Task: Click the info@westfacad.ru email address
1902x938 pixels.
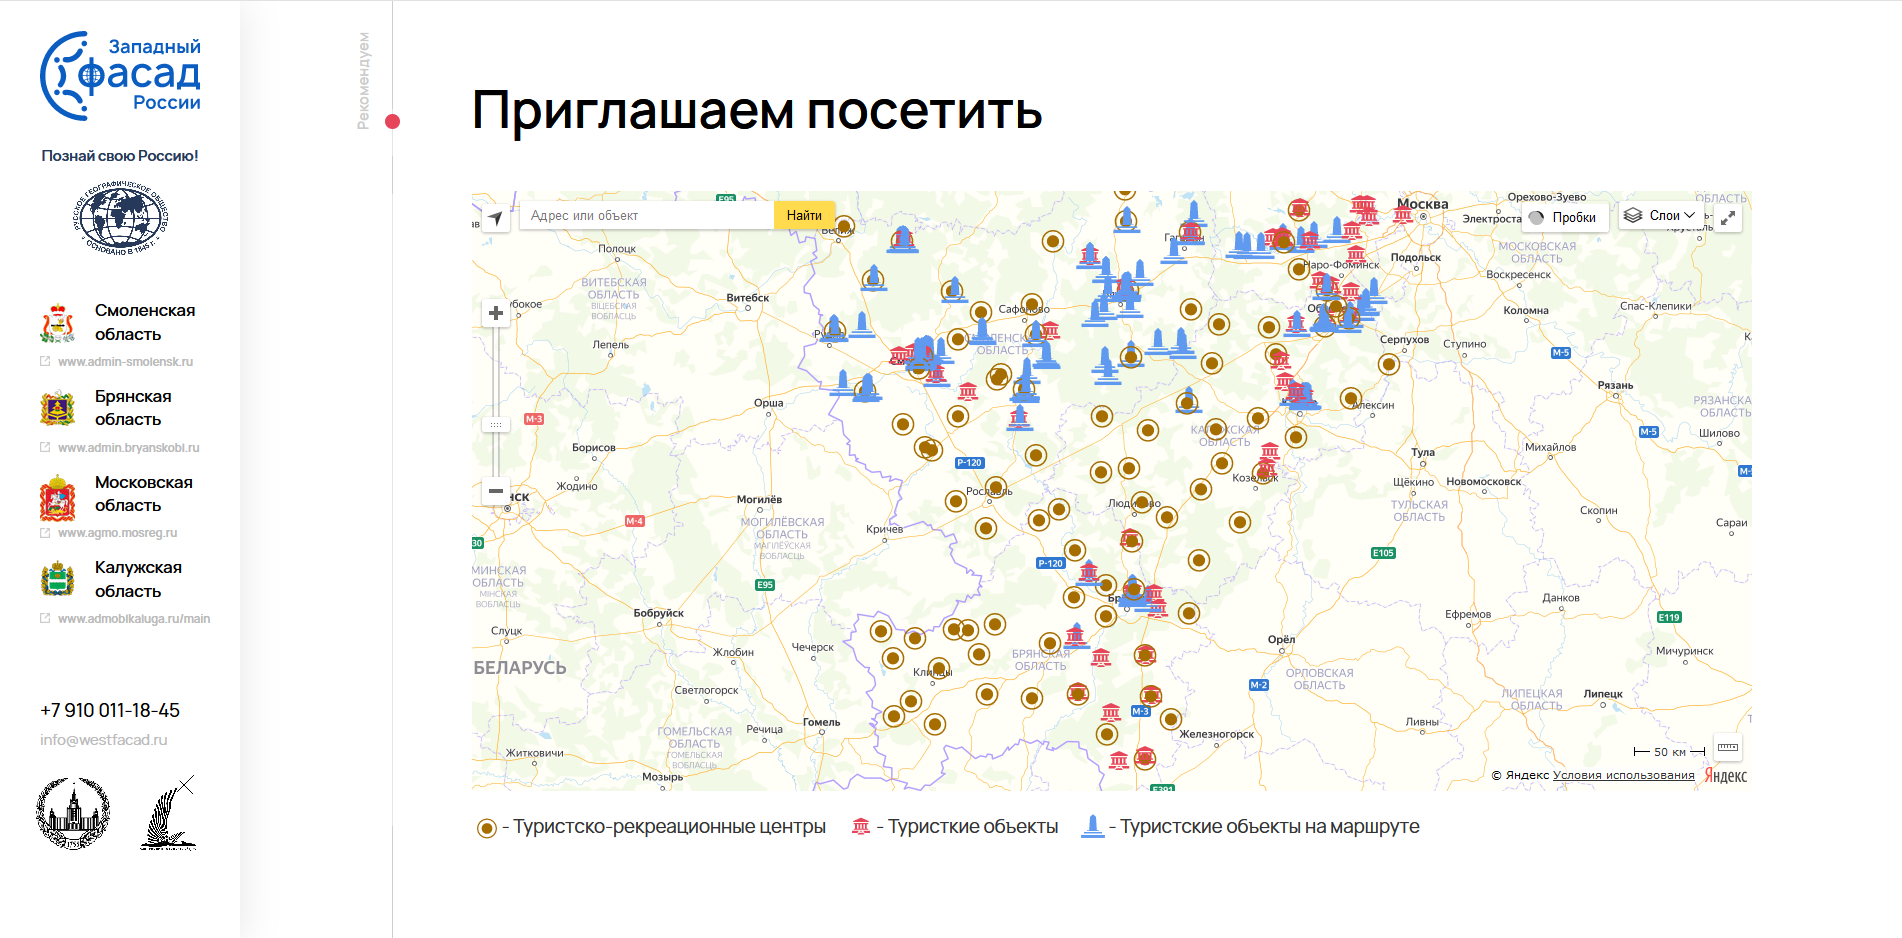Action: (x=104, y=740)
